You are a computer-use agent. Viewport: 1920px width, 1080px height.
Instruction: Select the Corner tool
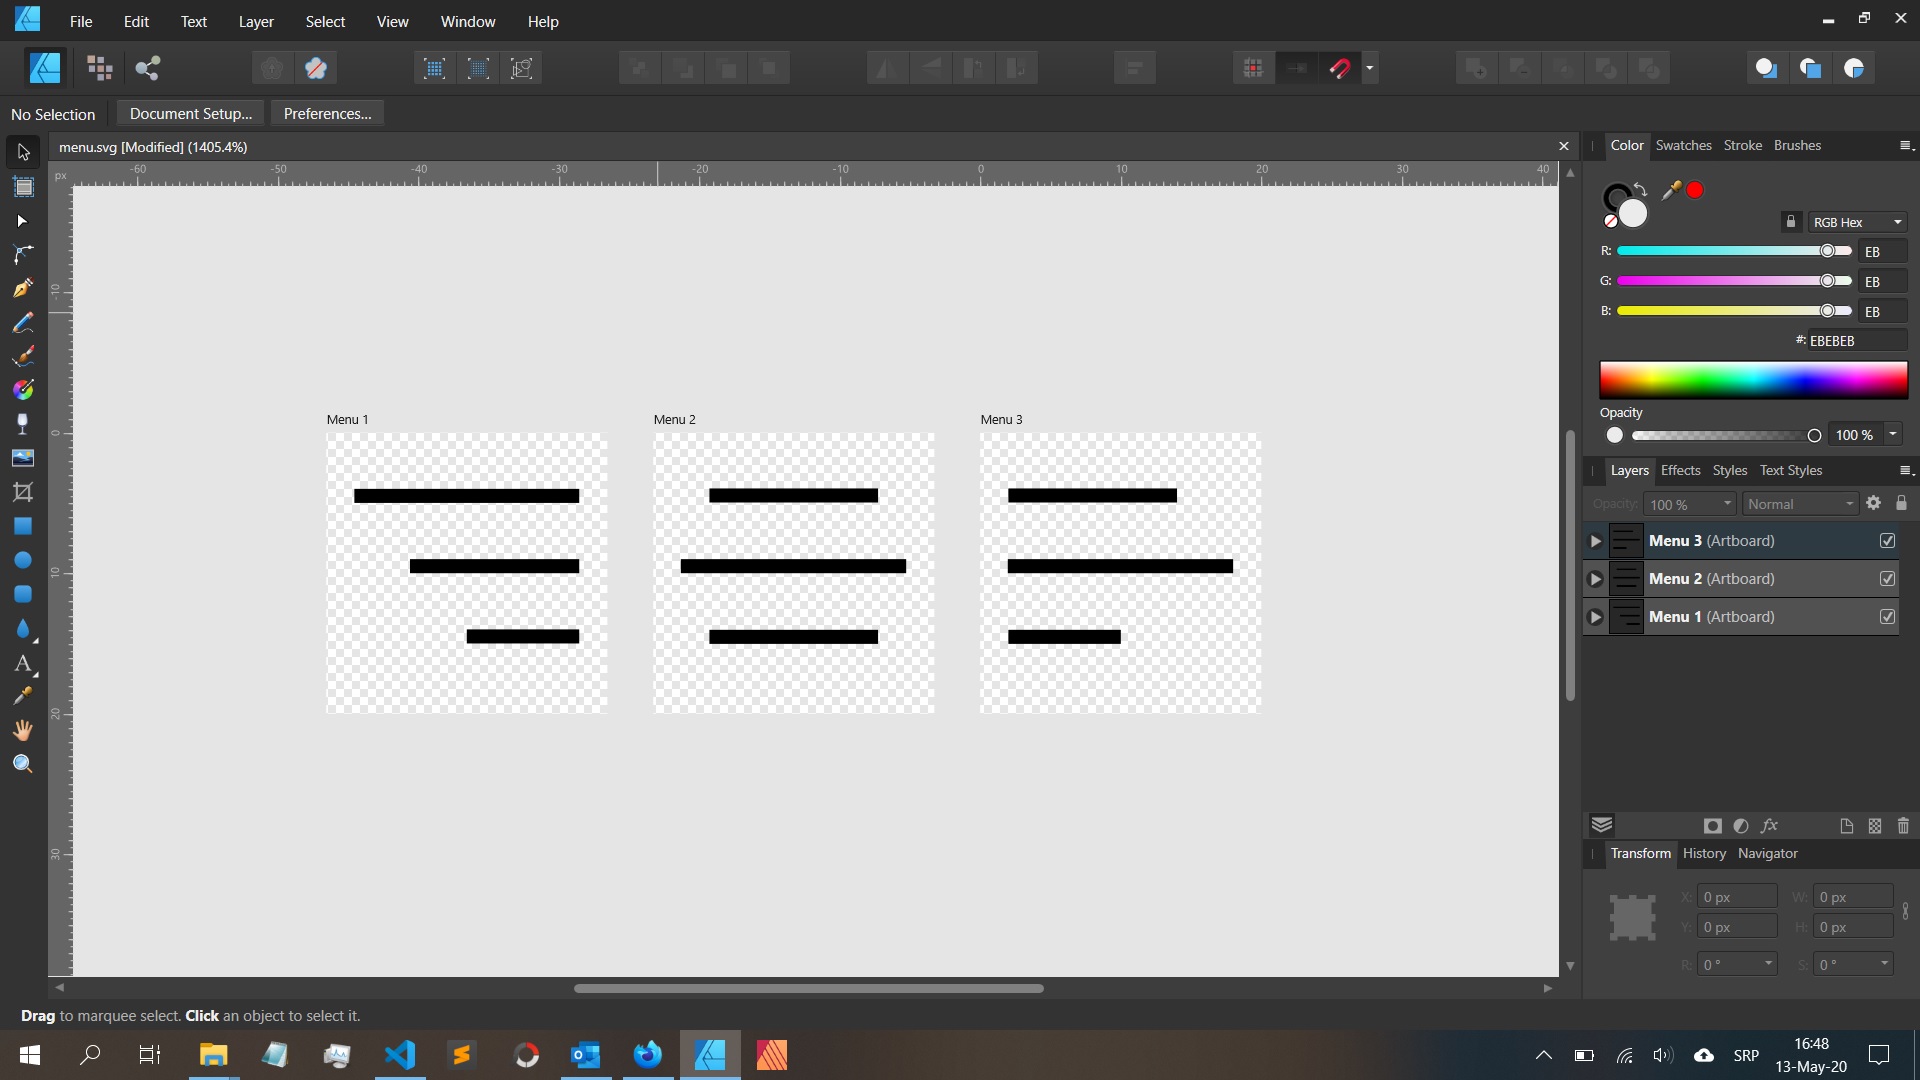(x=23, y=254)
